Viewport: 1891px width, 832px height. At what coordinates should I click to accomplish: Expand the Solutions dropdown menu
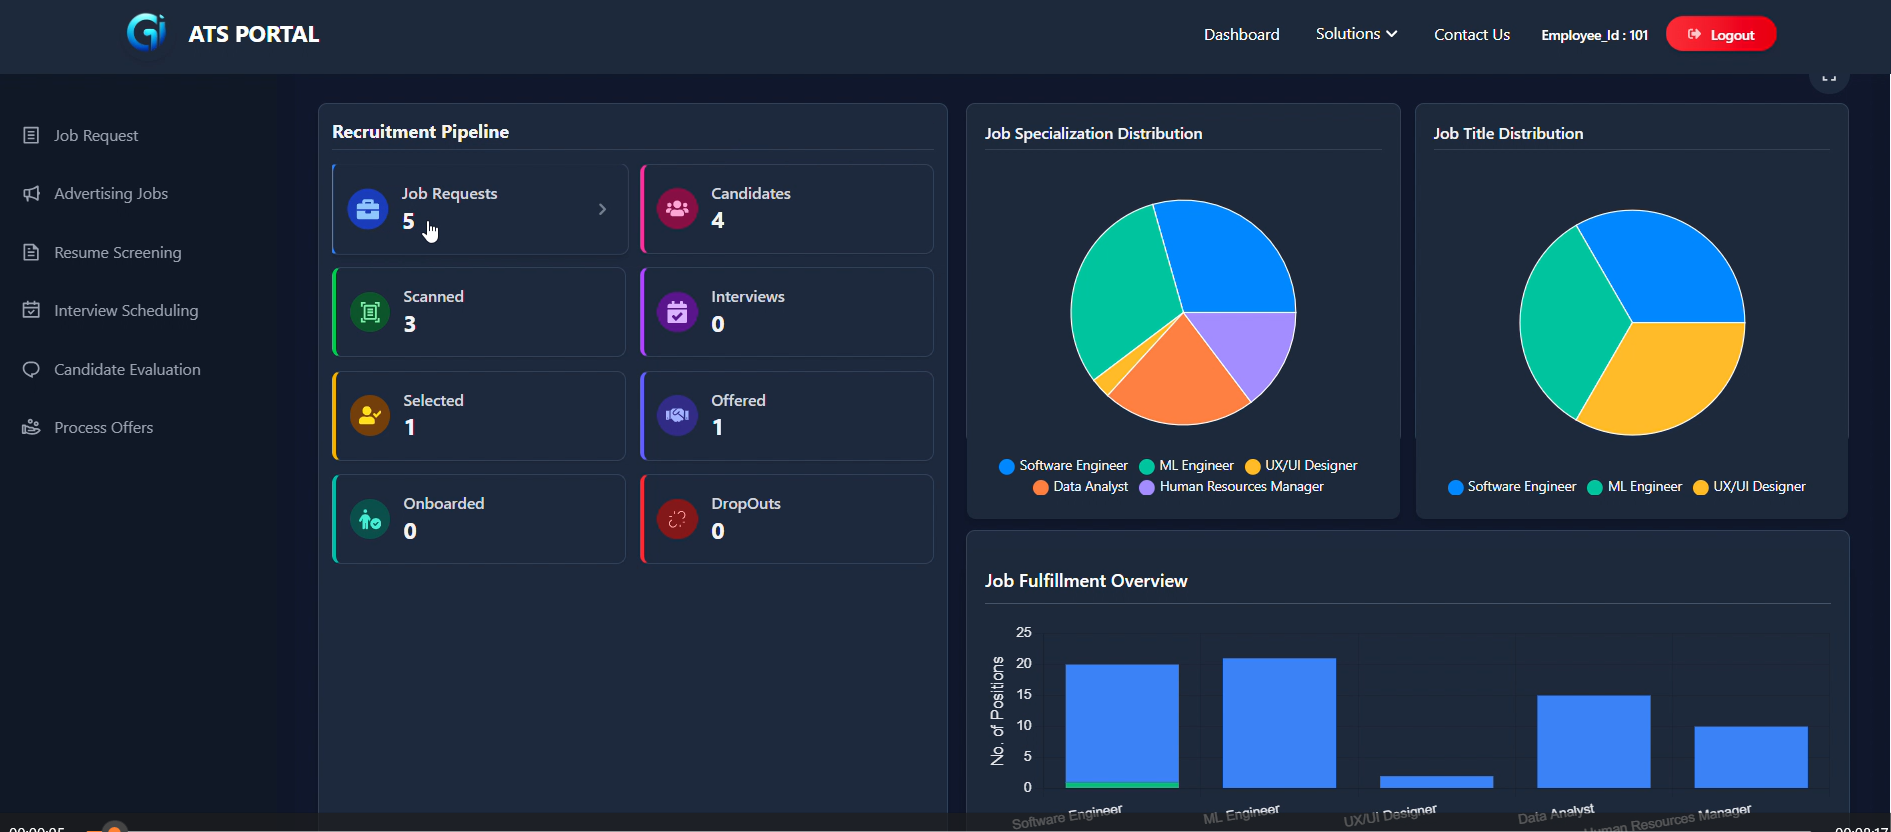tap(1356, 34)
